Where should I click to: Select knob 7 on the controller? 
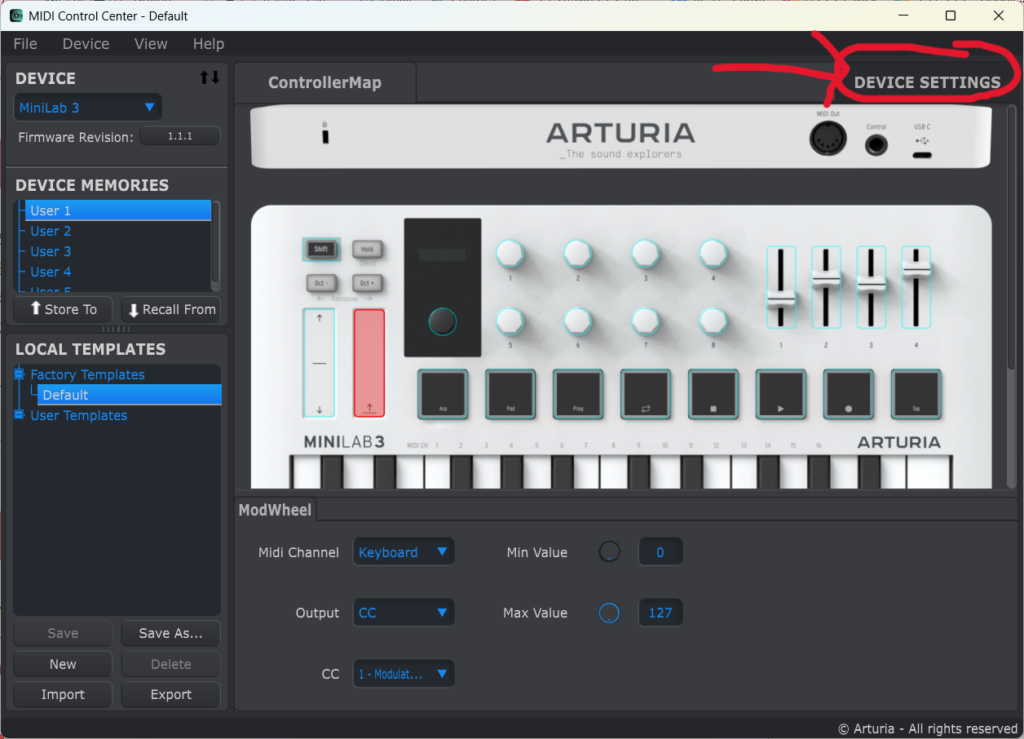[x=645, y=321]
